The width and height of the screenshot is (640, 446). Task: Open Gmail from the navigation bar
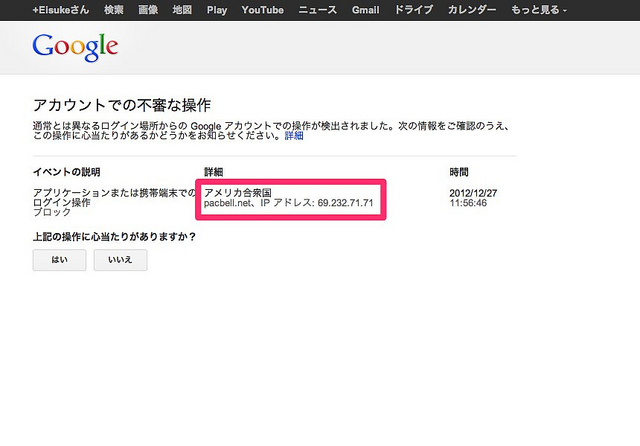366,10
